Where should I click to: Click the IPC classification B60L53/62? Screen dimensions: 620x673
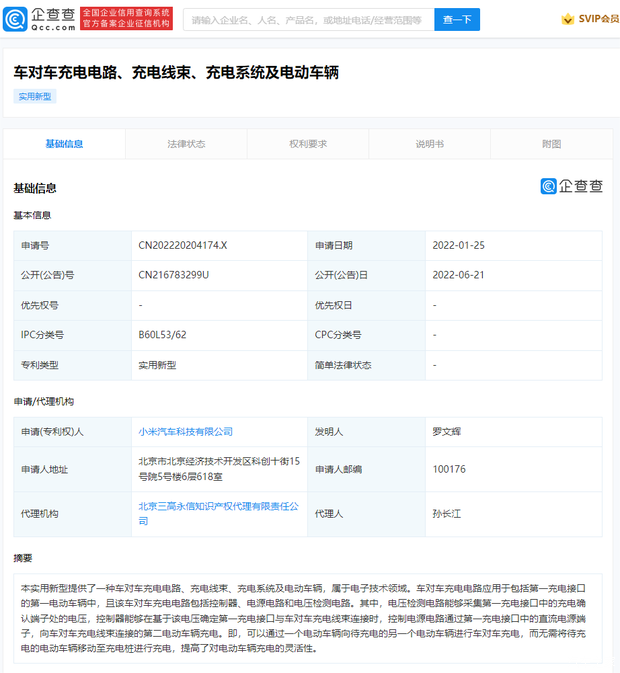[x=162, y=335]
